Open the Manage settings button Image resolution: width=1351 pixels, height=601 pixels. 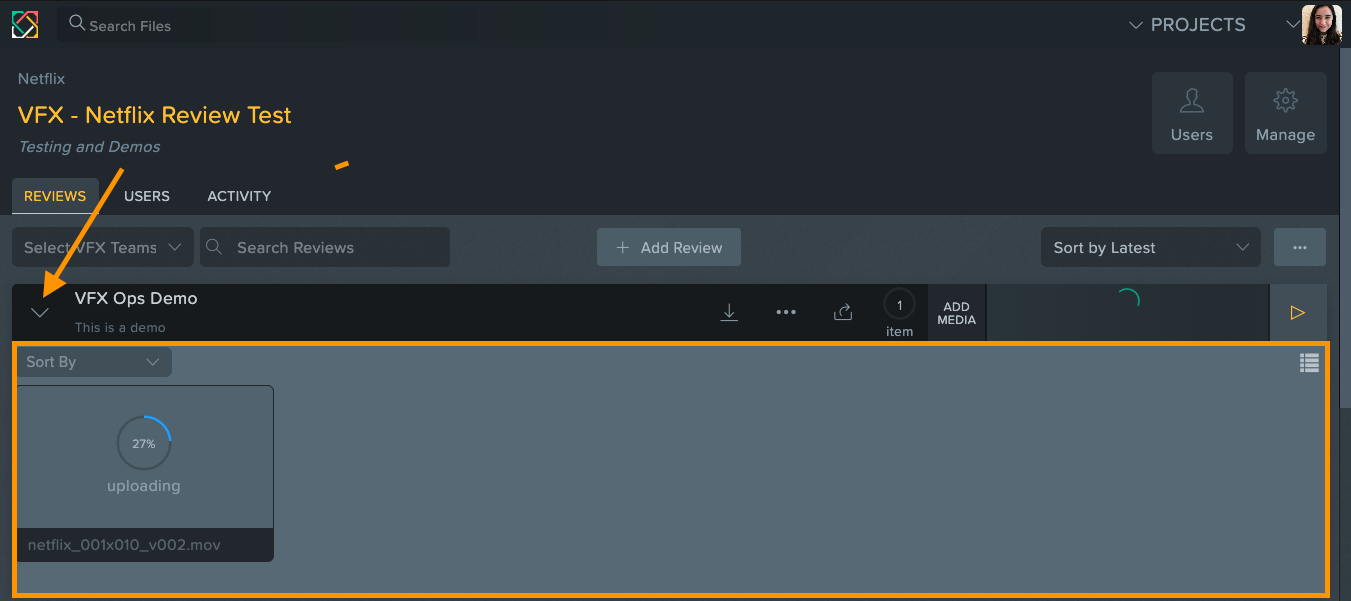(1286, 113)
